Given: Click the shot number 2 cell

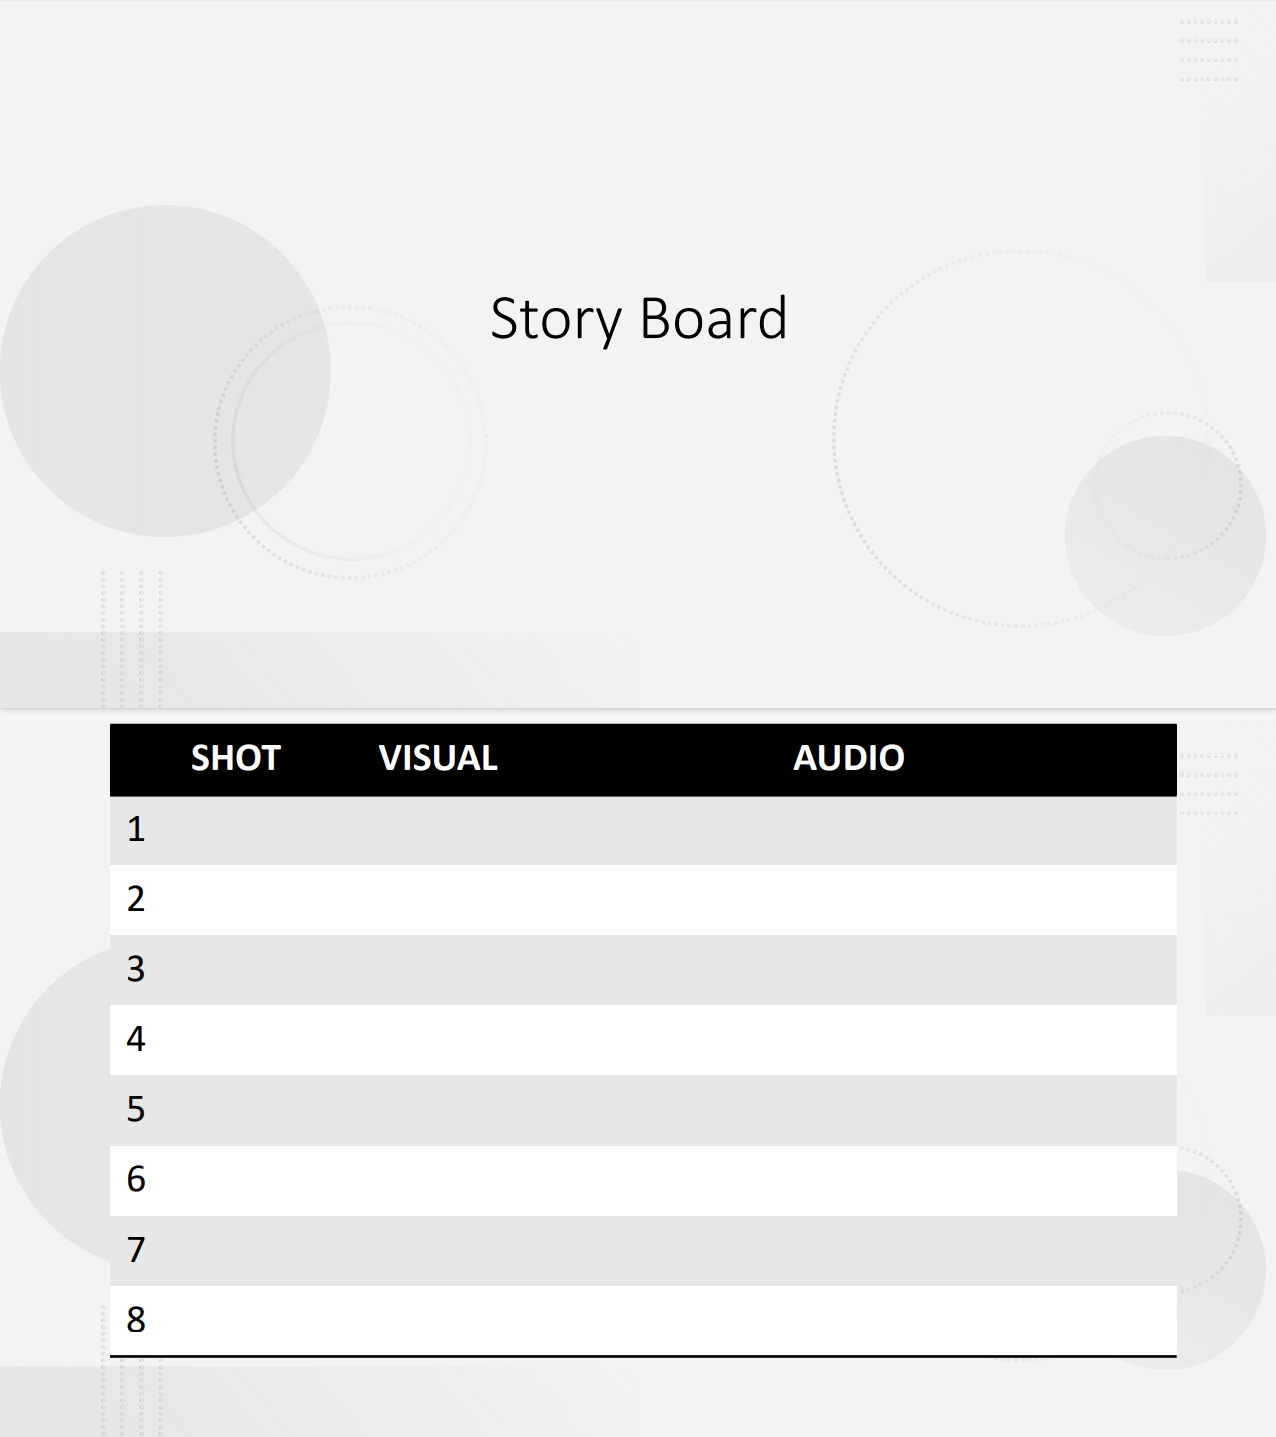Looking at the screenshot, I should click(x=235, y=900).
